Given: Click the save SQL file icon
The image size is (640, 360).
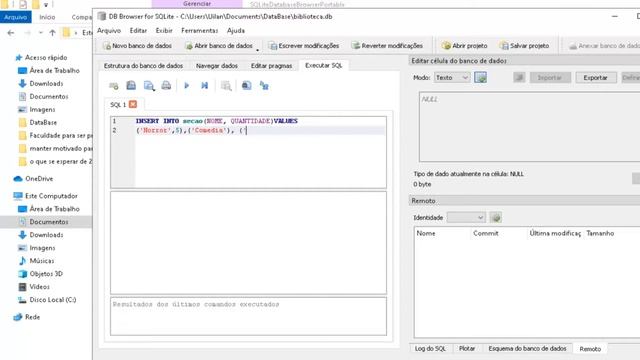Looking at the screenshot, I should [x=149, y=86].
